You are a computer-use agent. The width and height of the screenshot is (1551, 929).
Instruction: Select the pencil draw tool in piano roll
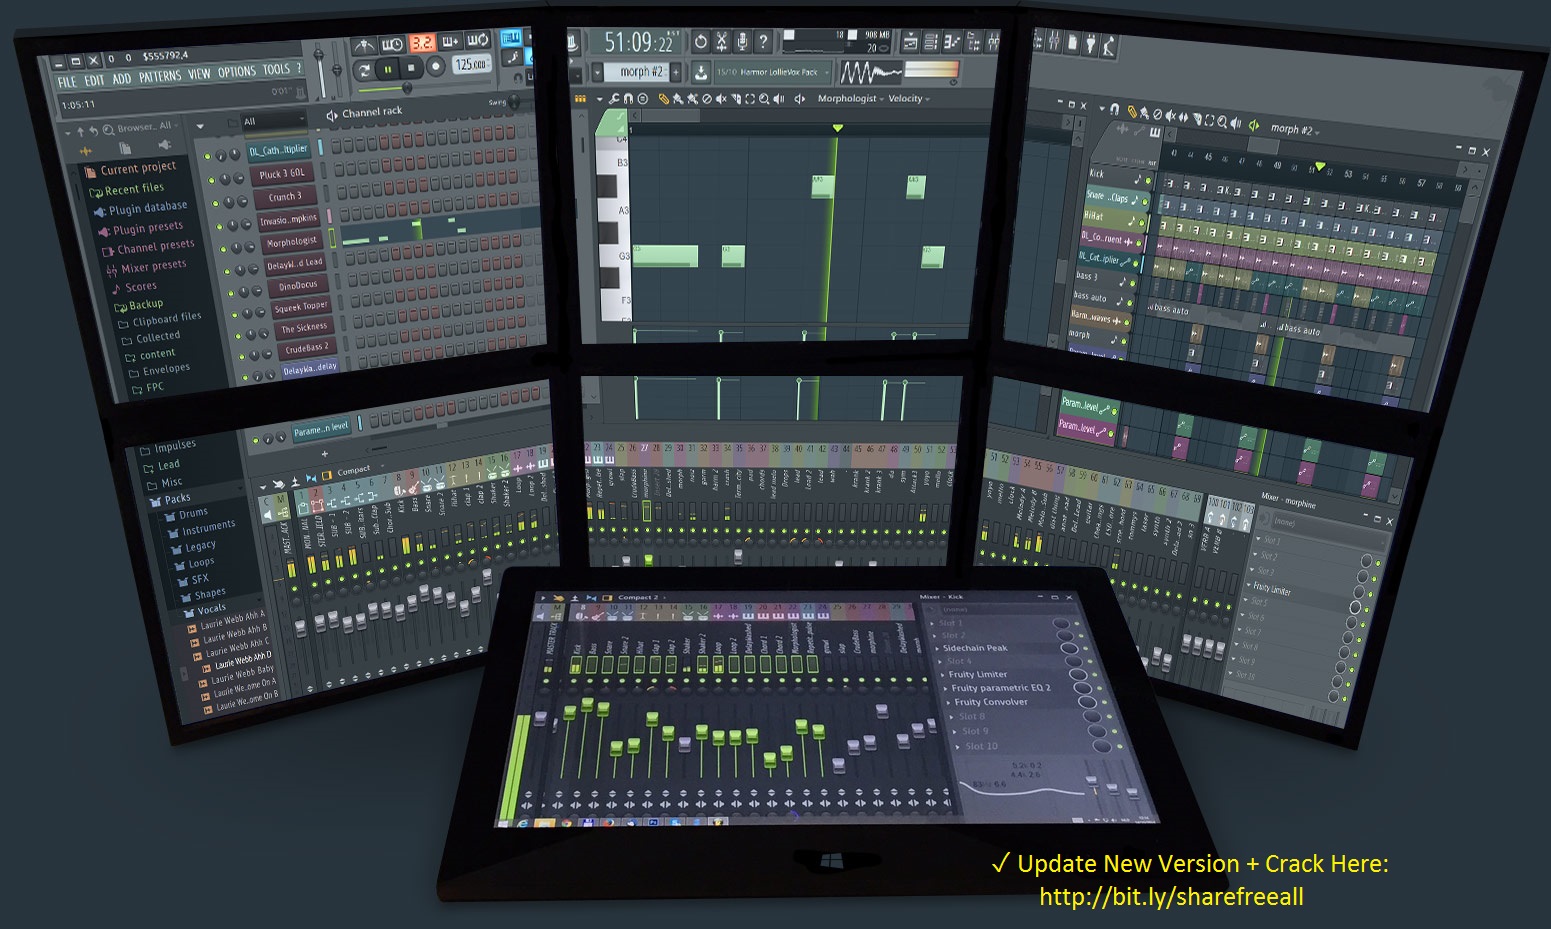[x=664, y=98]
